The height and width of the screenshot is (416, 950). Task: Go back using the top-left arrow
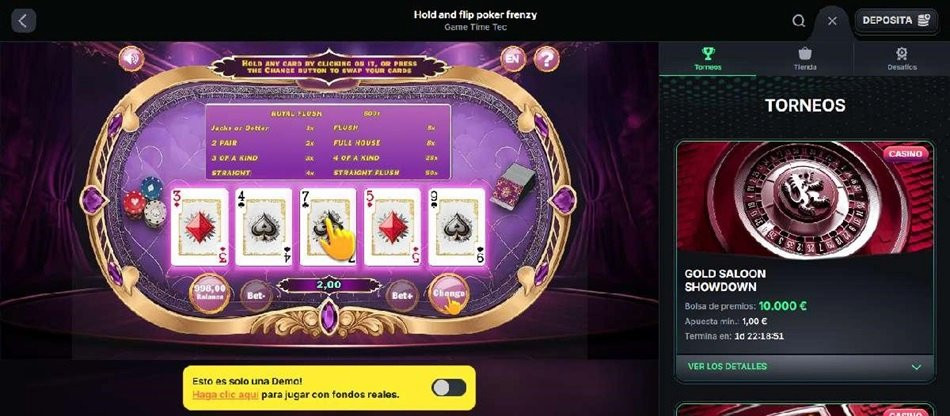point(23,21)
